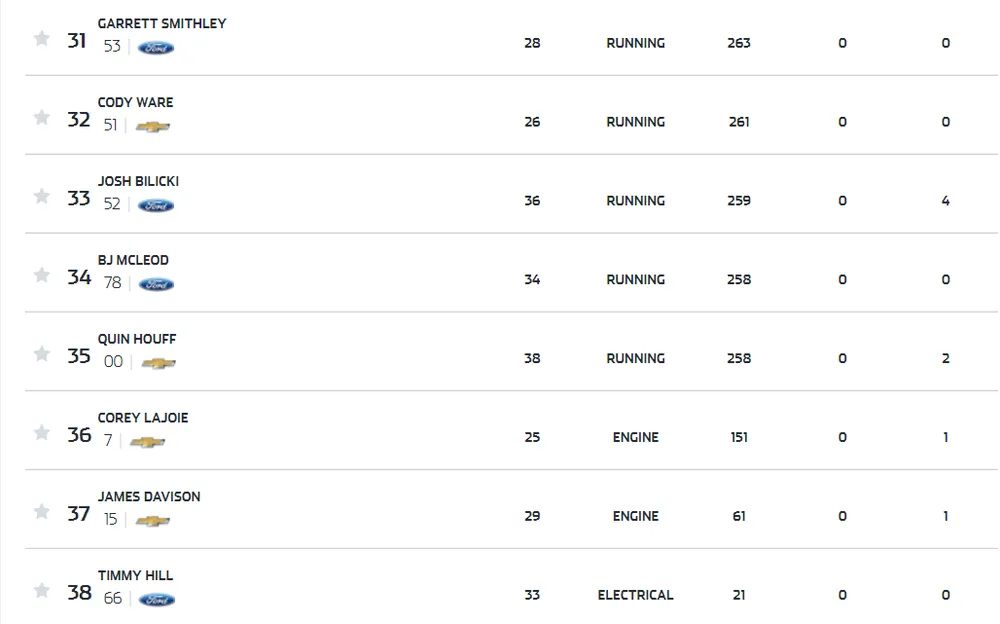Star Josh Bilicki as a favorite driver
The height and width of the screenshot is (624, 1000).
(41, 197)
